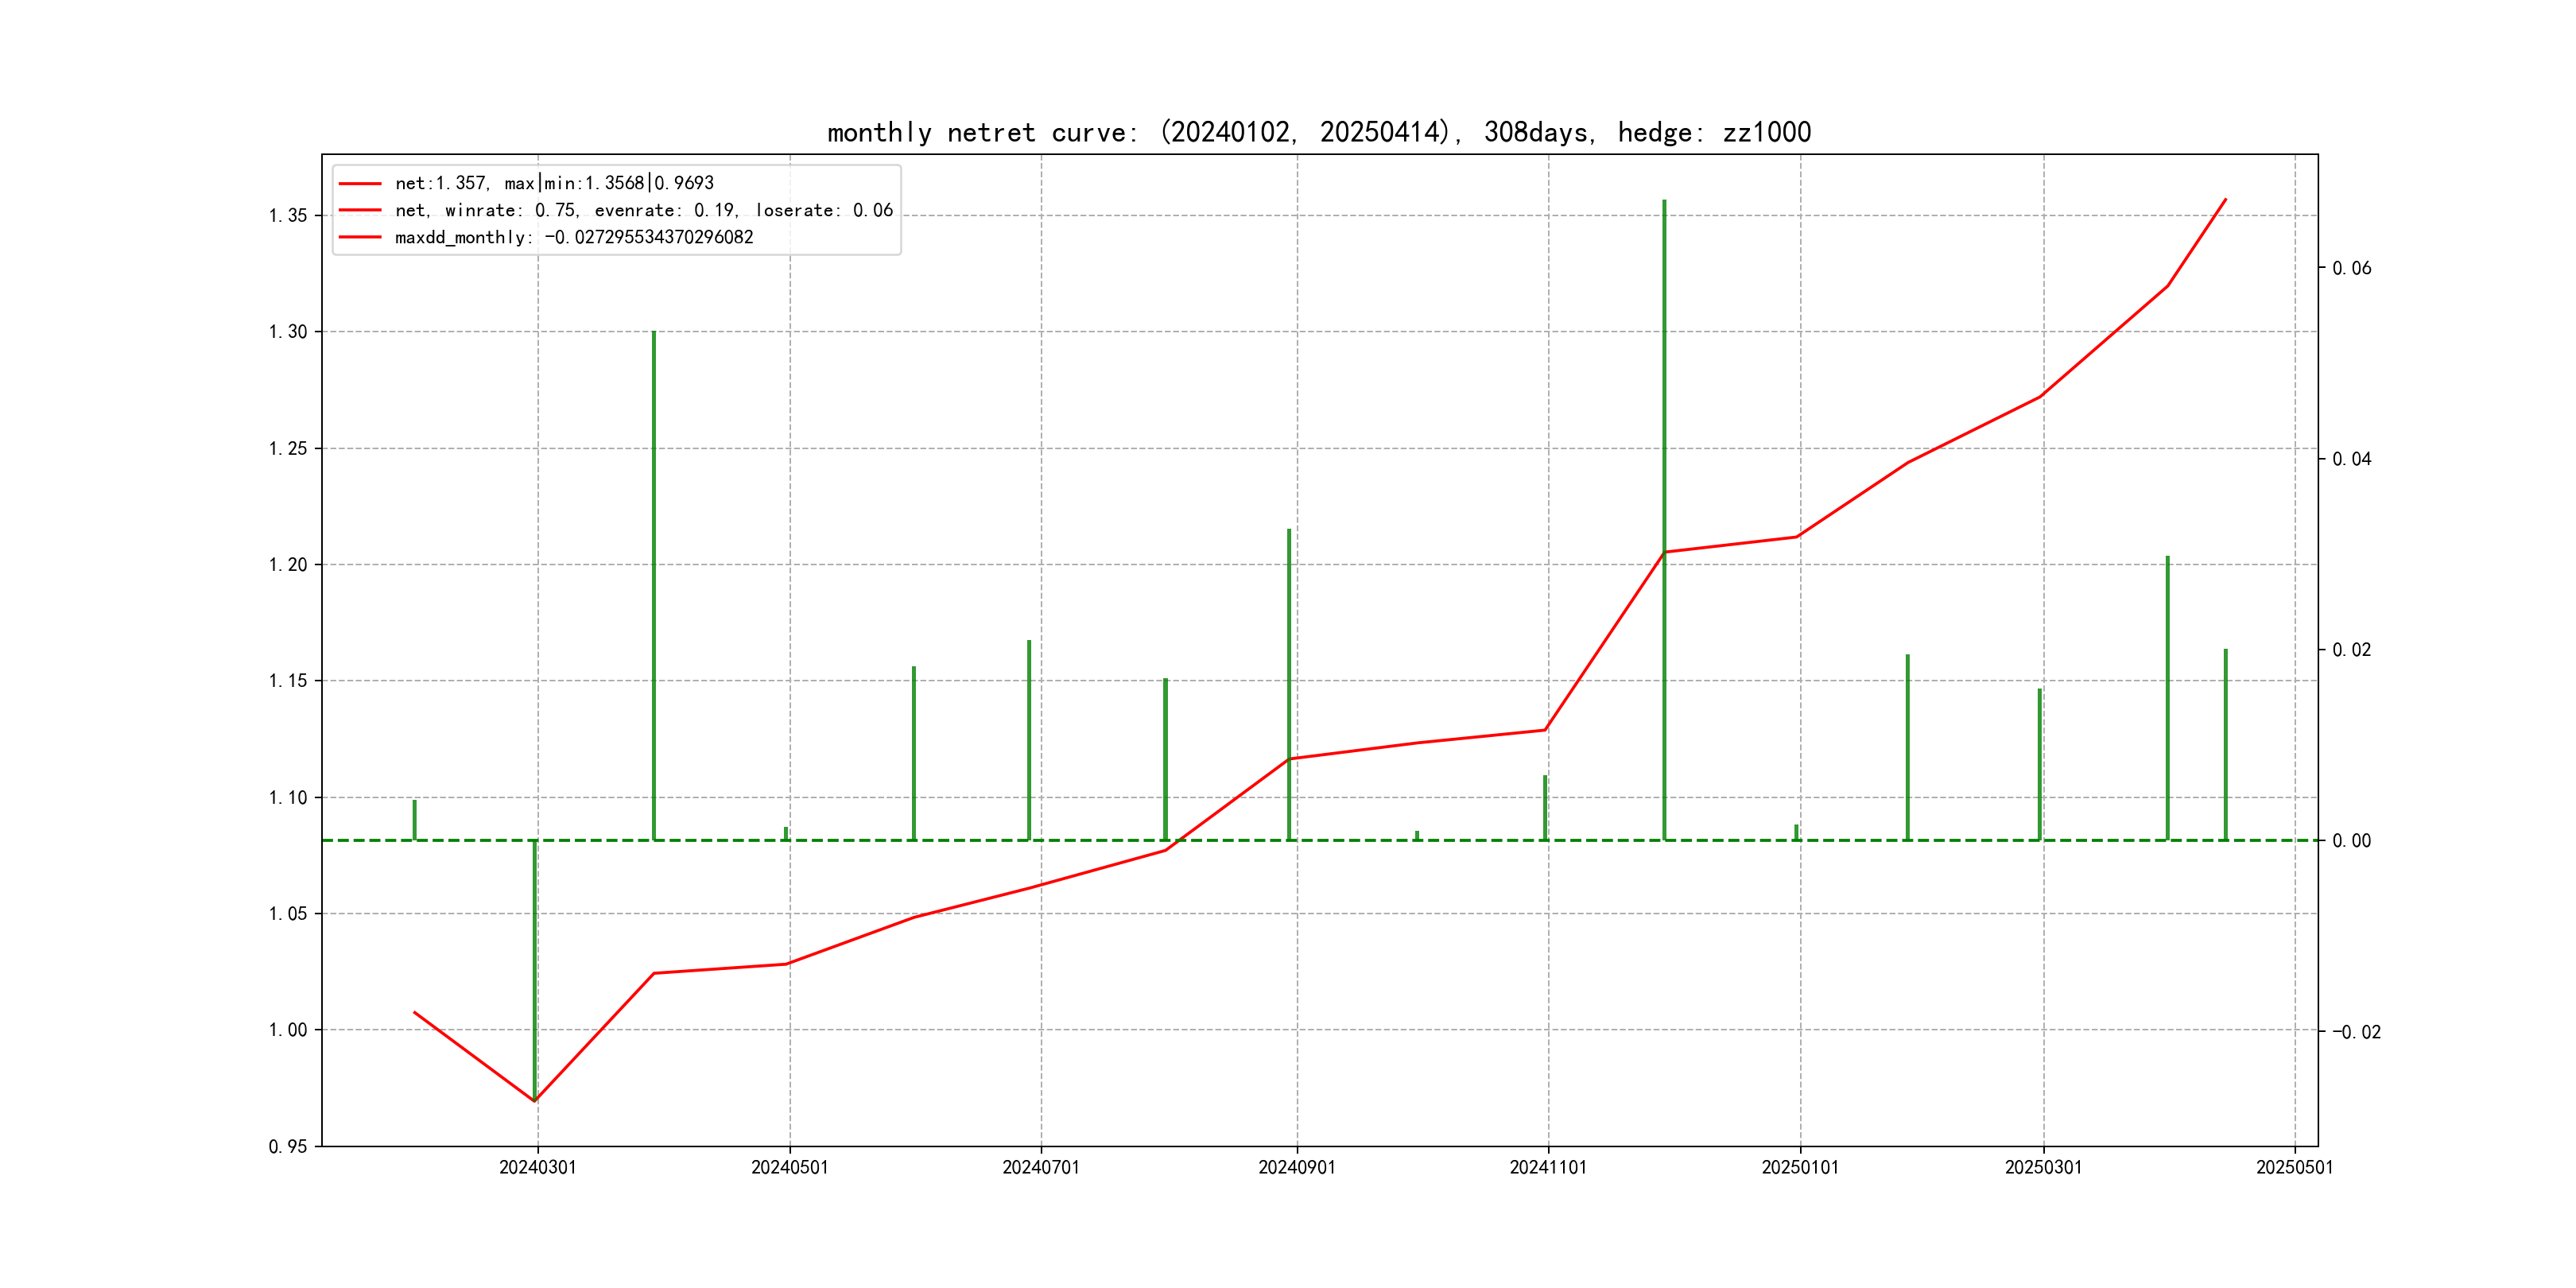This screenshot has width=2576, height=1288.
Task: Click red line swatch beside first legend entry
Action: 360,183
